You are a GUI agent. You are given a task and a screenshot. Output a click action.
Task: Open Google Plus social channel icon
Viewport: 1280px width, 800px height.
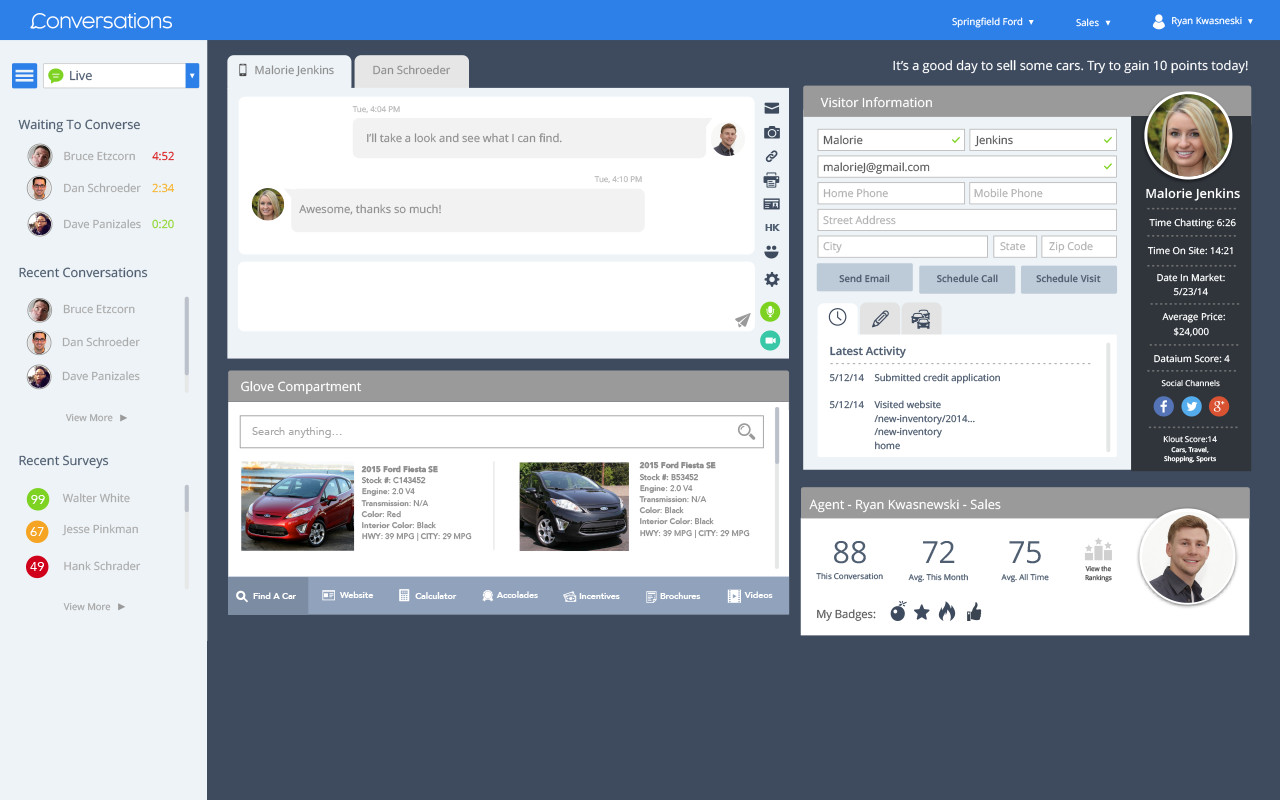click(x=1219, y=406)
